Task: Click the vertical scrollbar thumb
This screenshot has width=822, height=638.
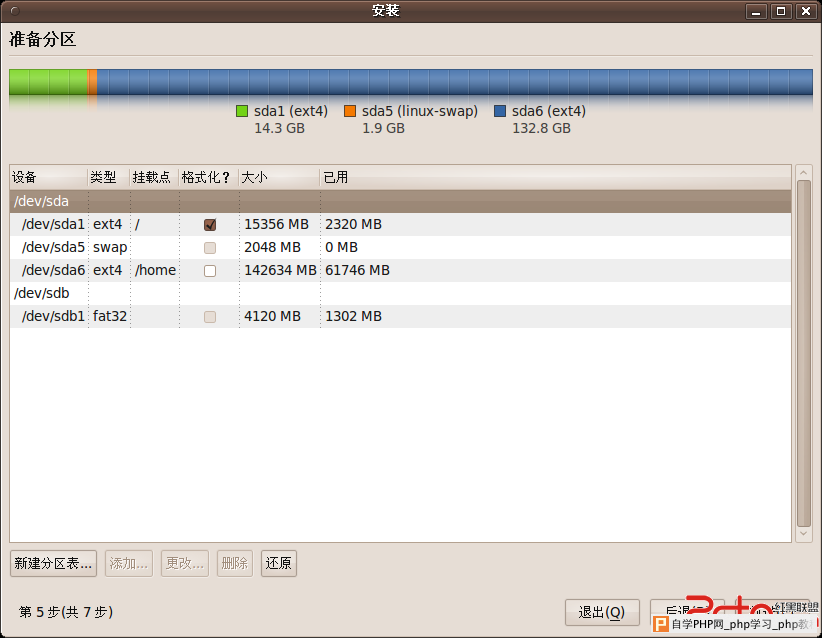Action: click(x=804, y=353)
